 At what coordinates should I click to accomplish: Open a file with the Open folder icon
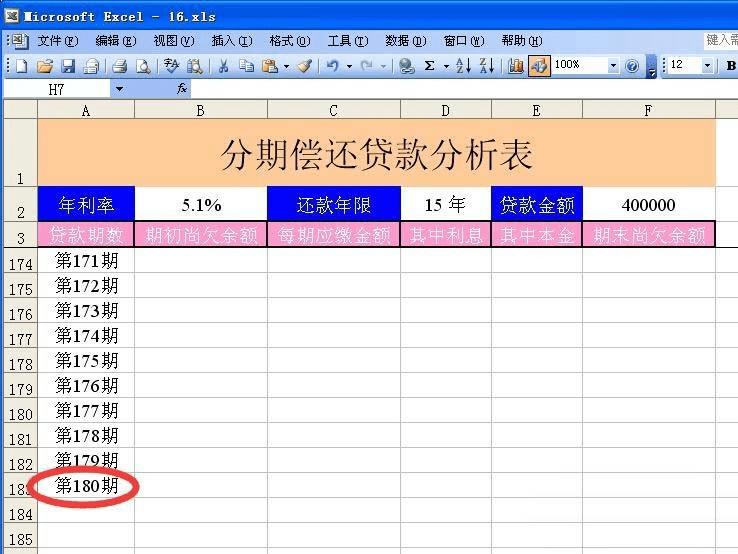coord(45,66)
